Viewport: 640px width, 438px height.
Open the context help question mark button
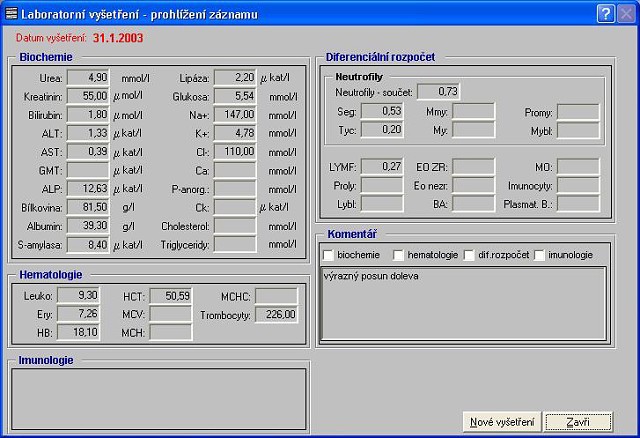tap(605, 14)
